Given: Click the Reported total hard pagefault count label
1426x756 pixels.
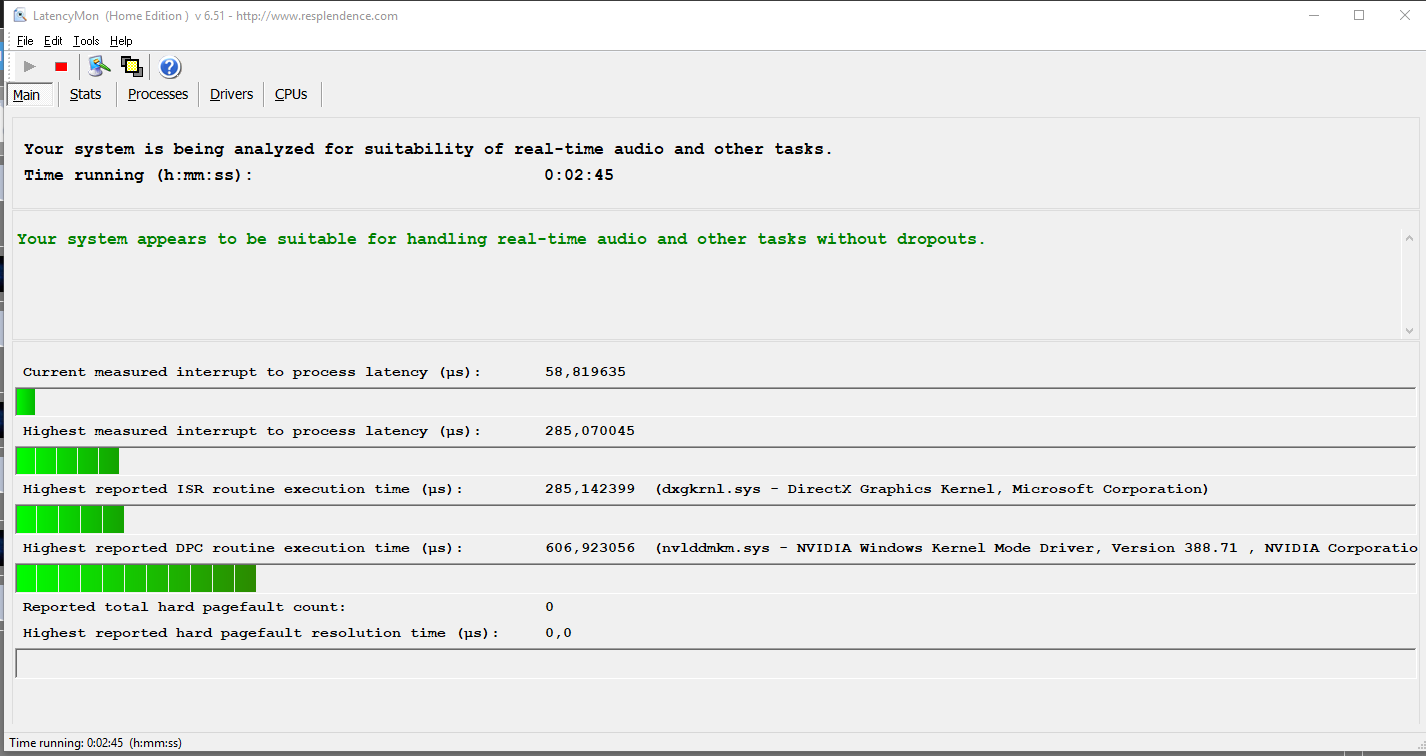Looking at the screenshot, I should pos(184,607).
